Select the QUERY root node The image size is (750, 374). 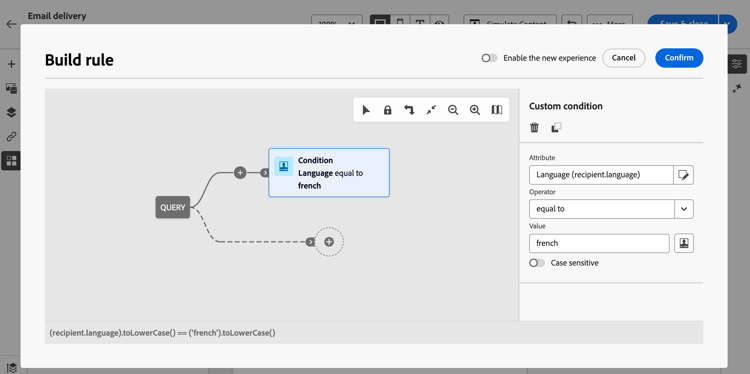[x=173, y=207]
